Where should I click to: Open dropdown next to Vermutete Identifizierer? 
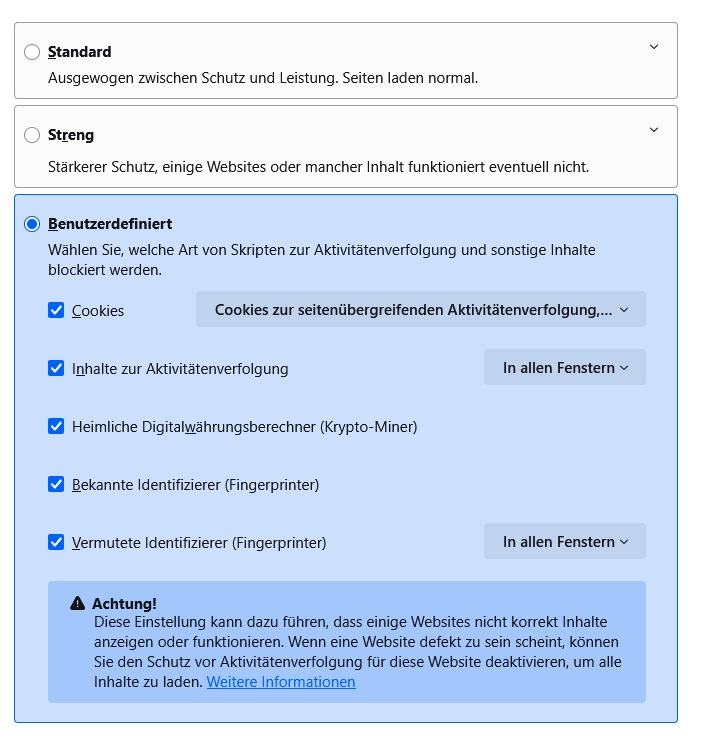[x=565, y=541]
